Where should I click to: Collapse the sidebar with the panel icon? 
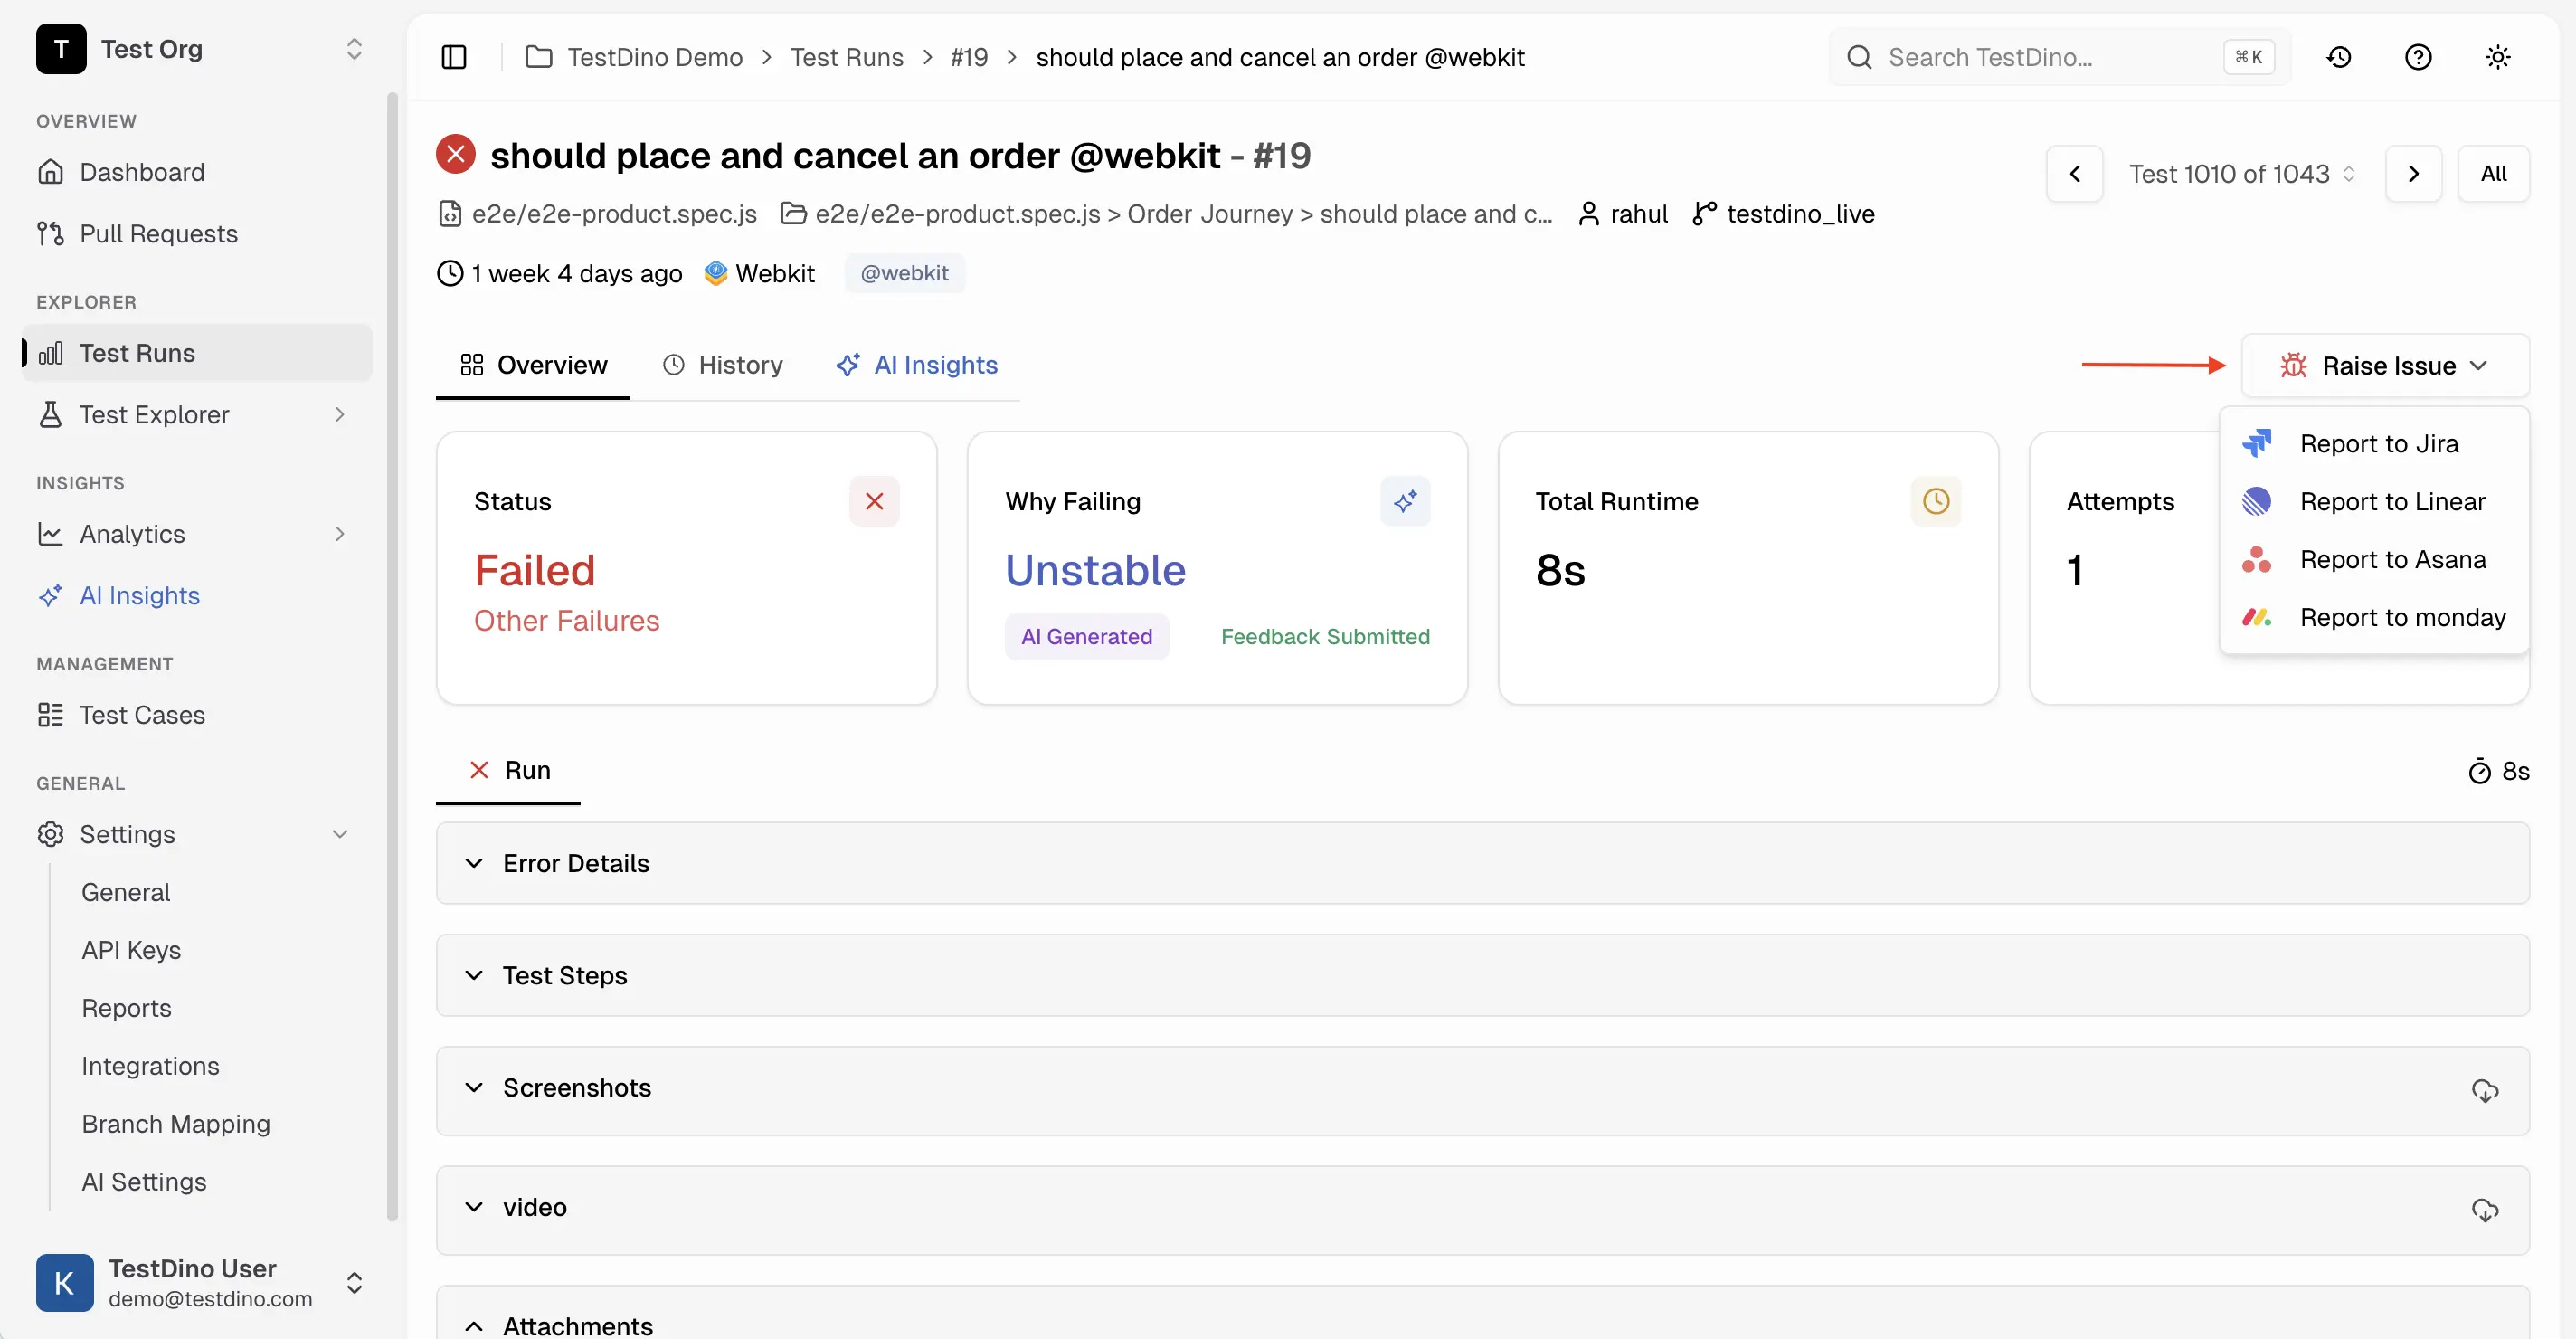tap(455, 57)
